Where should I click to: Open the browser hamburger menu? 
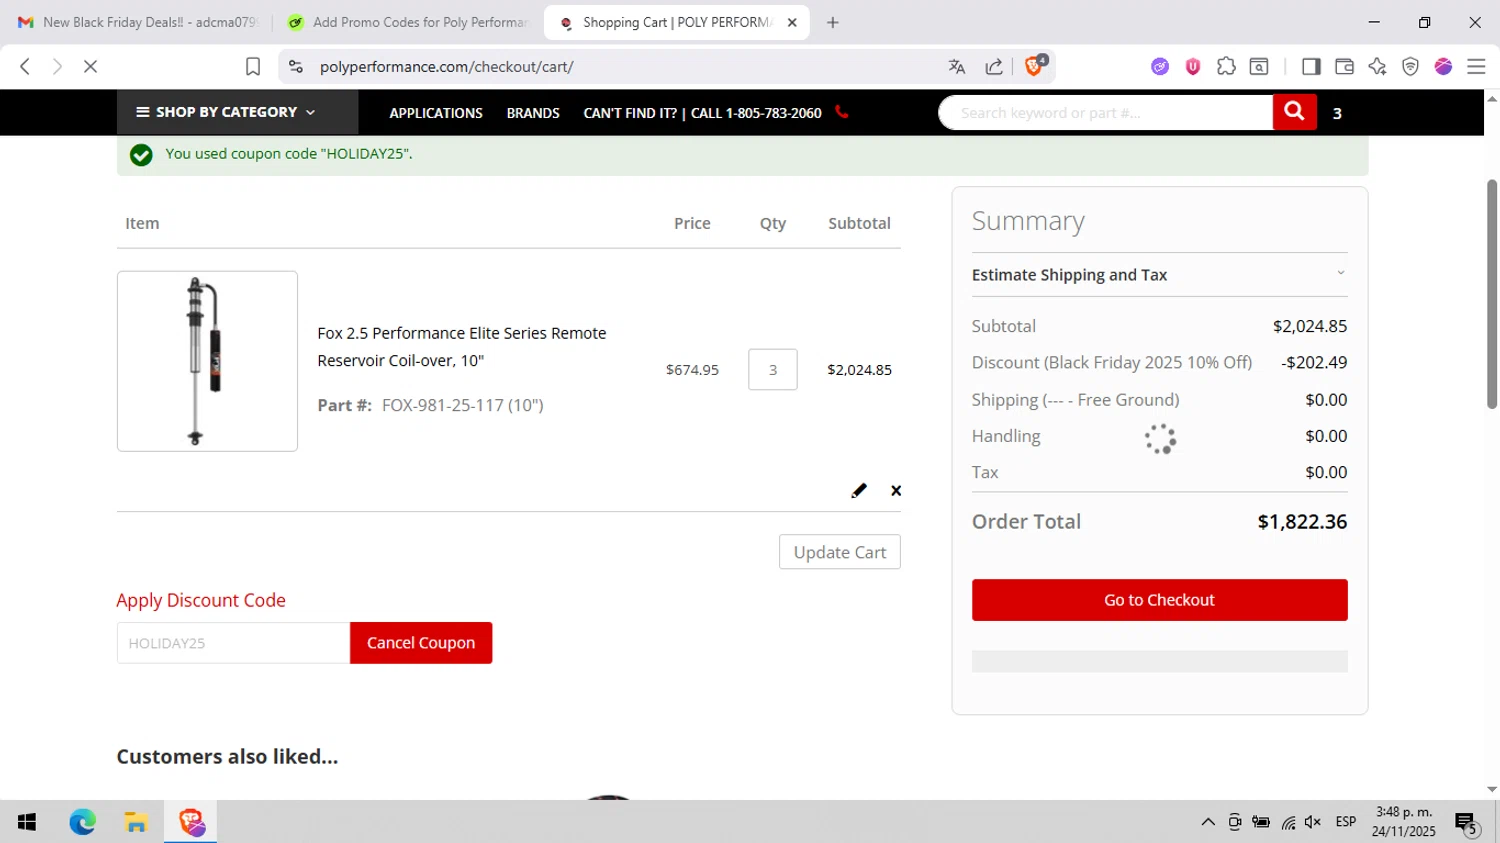pos(1476,66)
